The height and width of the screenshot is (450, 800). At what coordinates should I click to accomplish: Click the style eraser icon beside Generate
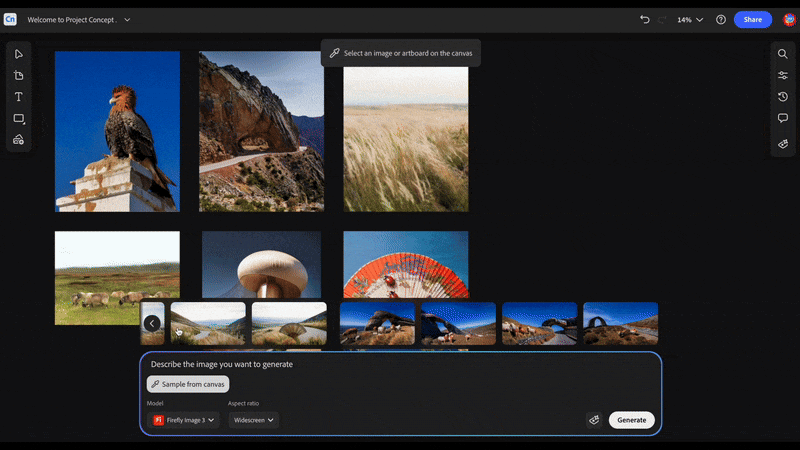pyautogui.click(x=594, y=420)
